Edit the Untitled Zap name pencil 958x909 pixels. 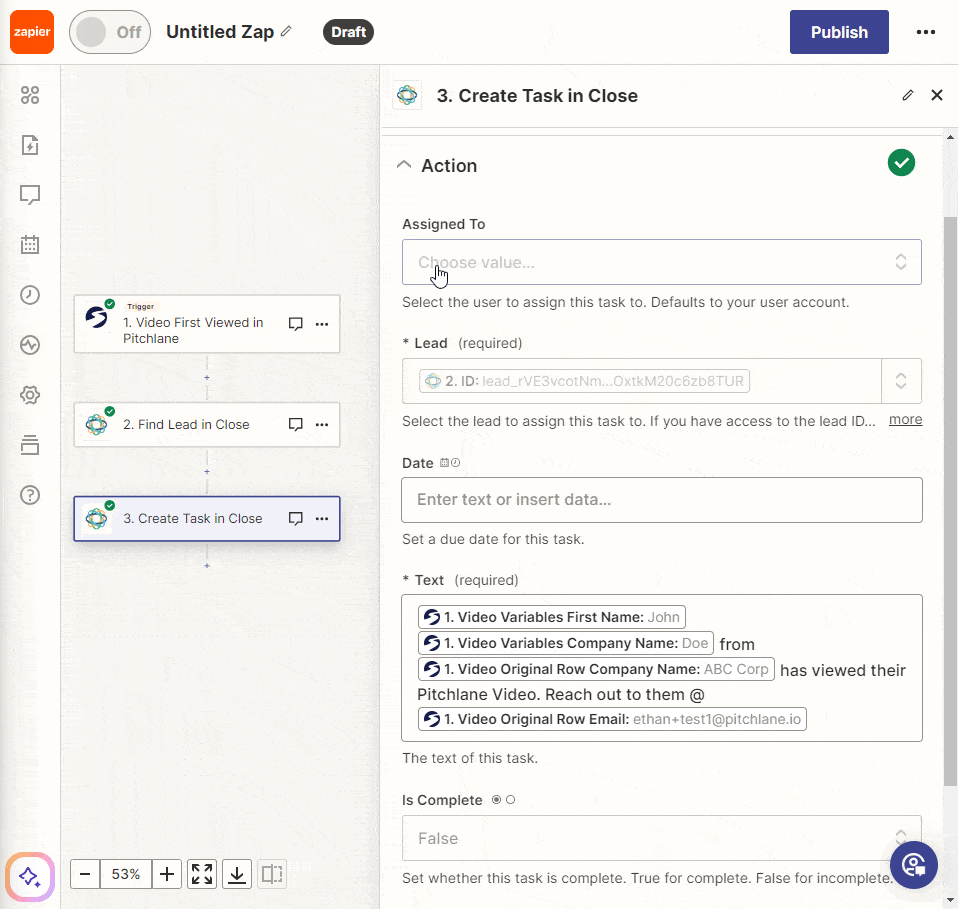(x=286, y=31)
